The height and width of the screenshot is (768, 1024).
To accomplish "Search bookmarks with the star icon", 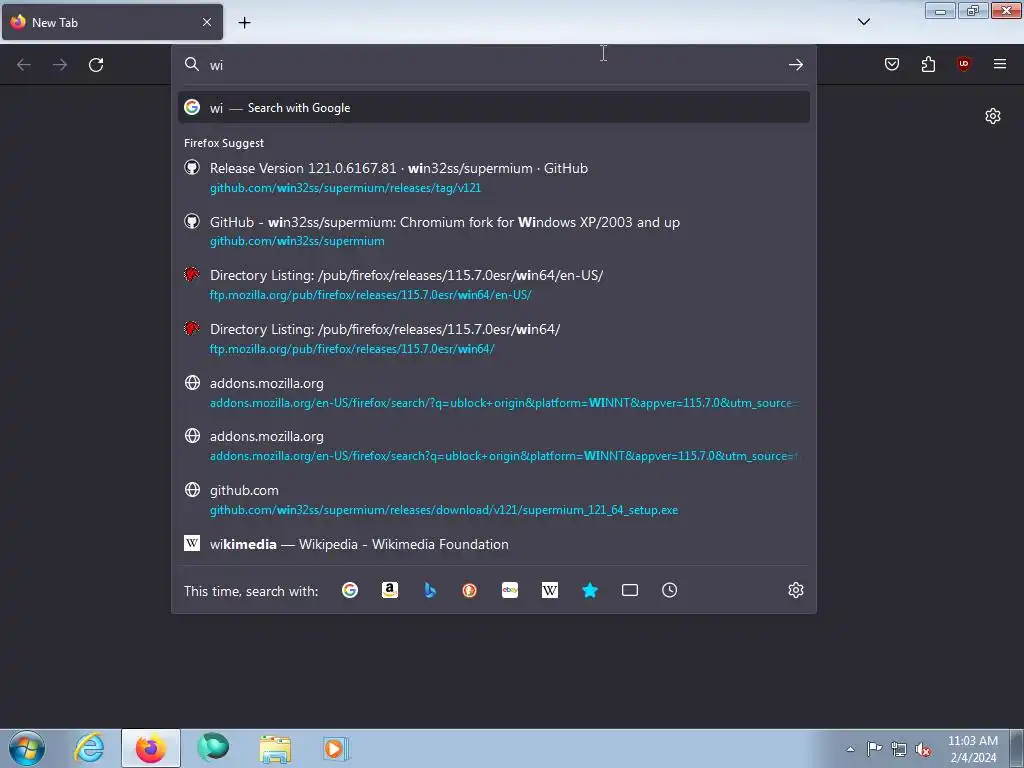I will [x=590, y=590].
